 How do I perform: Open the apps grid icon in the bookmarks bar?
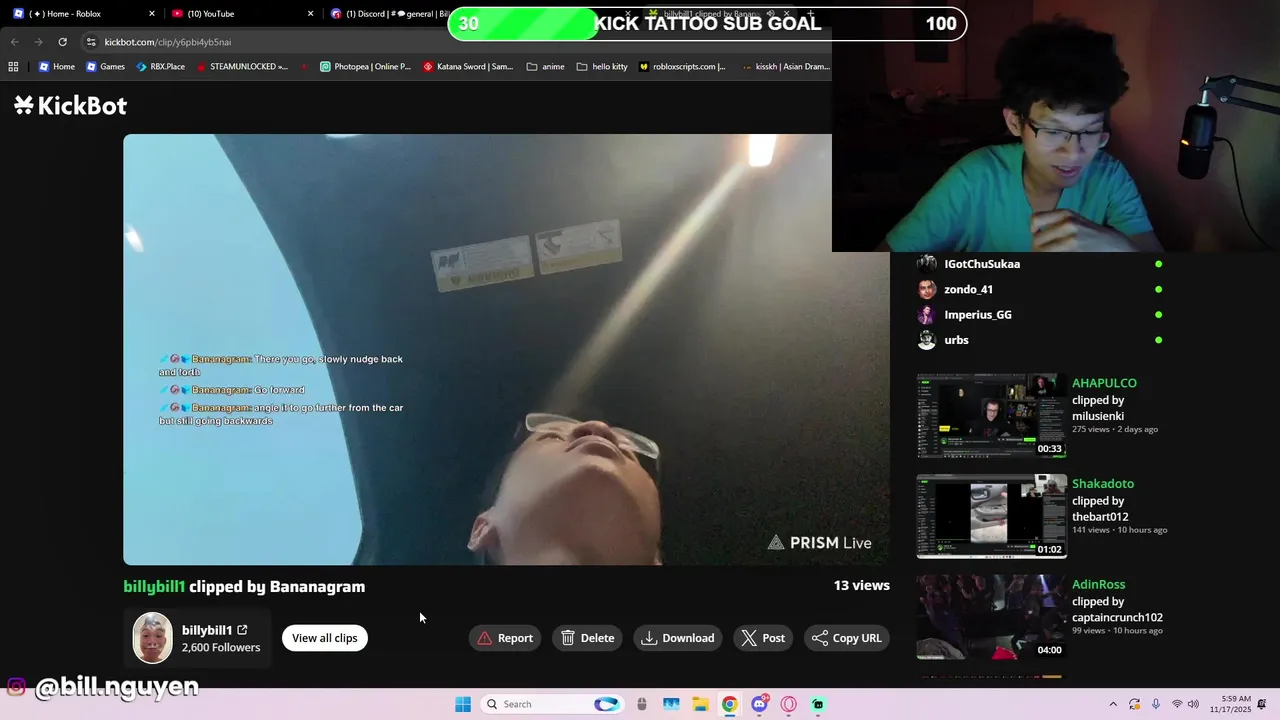13,67
